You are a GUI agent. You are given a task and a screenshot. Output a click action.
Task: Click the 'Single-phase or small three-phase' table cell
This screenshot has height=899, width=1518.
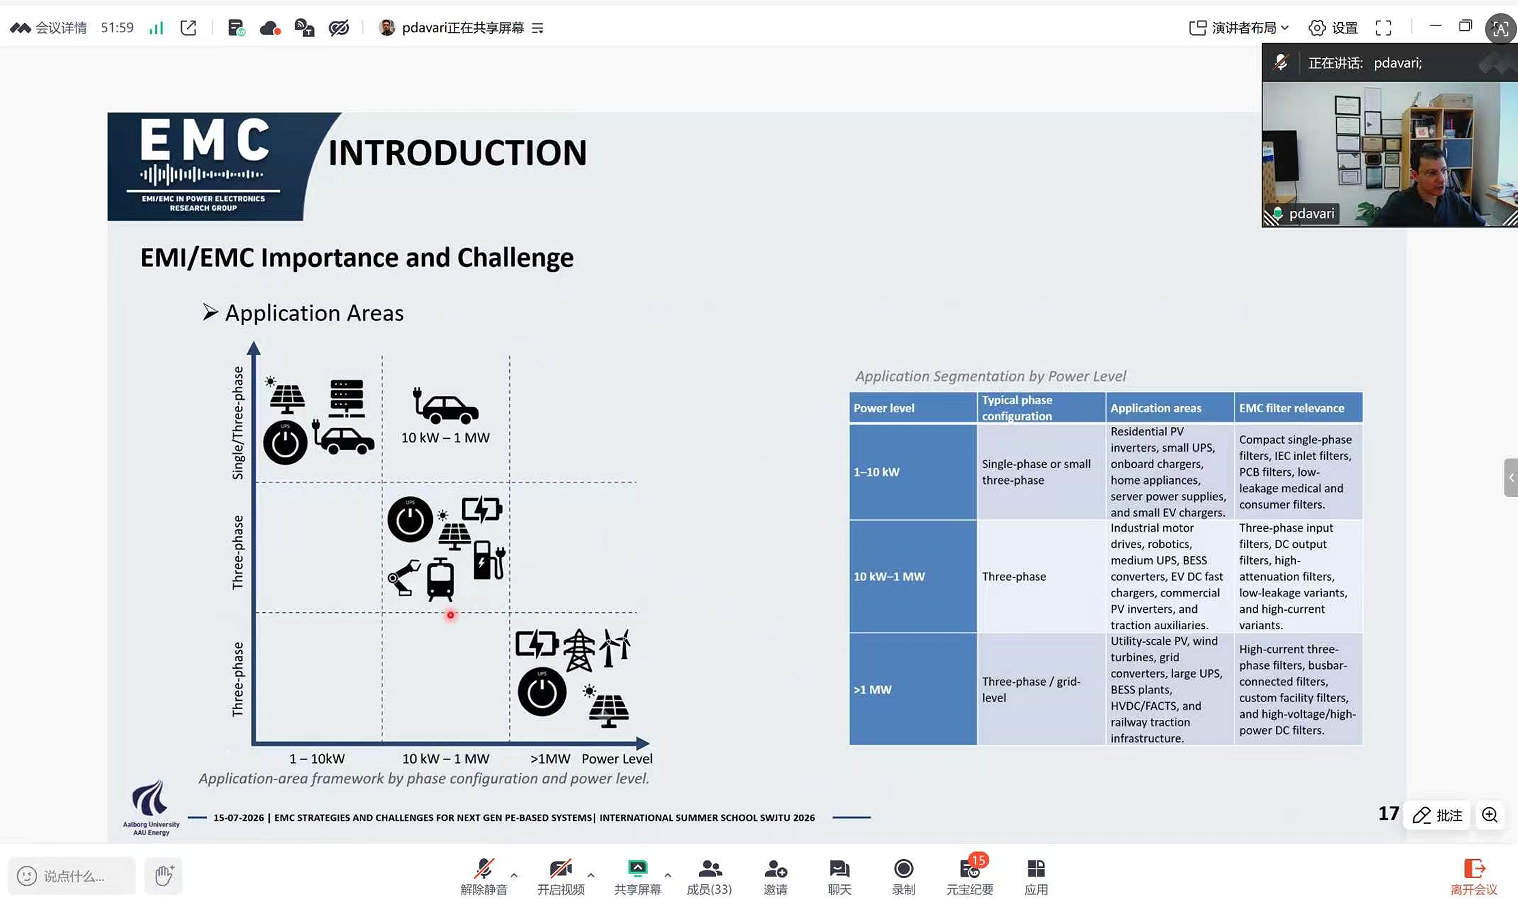pos(1041,472)
